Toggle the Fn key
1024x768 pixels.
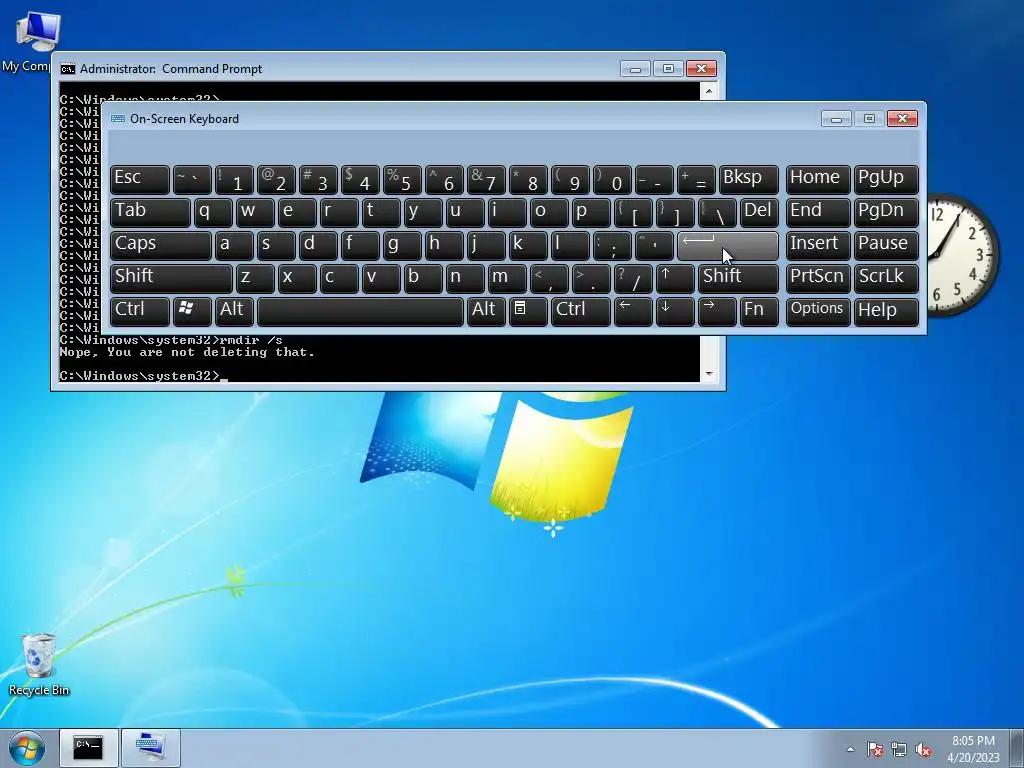tap(759, 312)
